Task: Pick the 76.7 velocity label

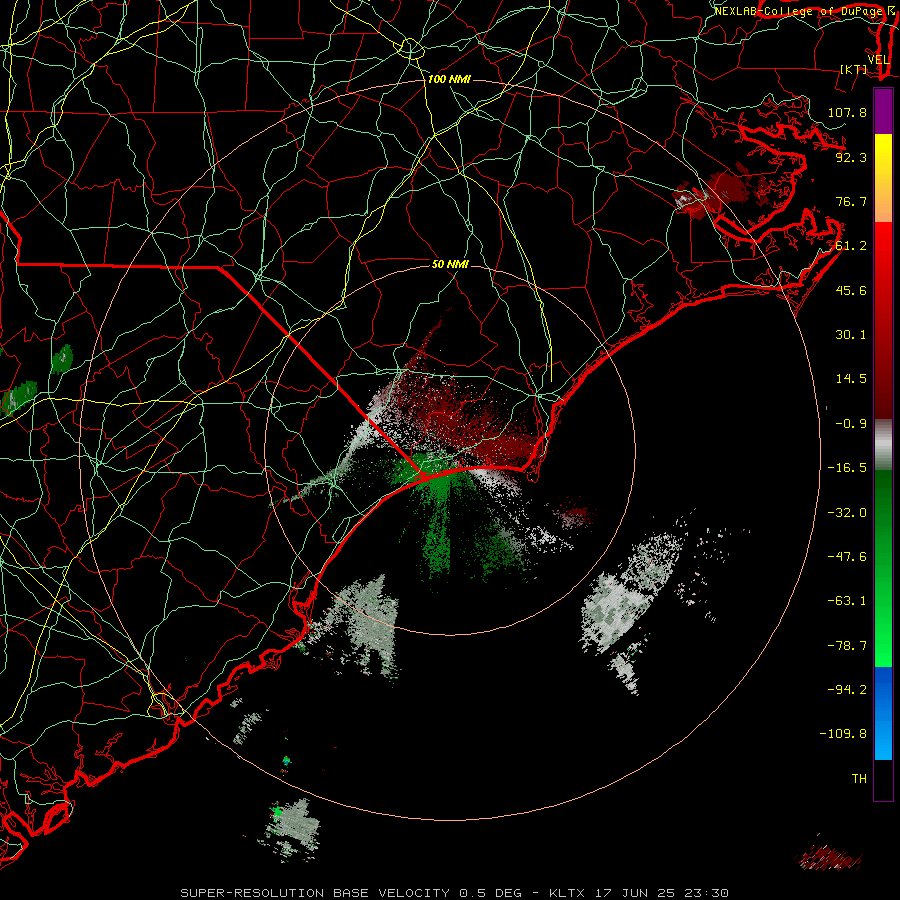Action: pos(851,201)
